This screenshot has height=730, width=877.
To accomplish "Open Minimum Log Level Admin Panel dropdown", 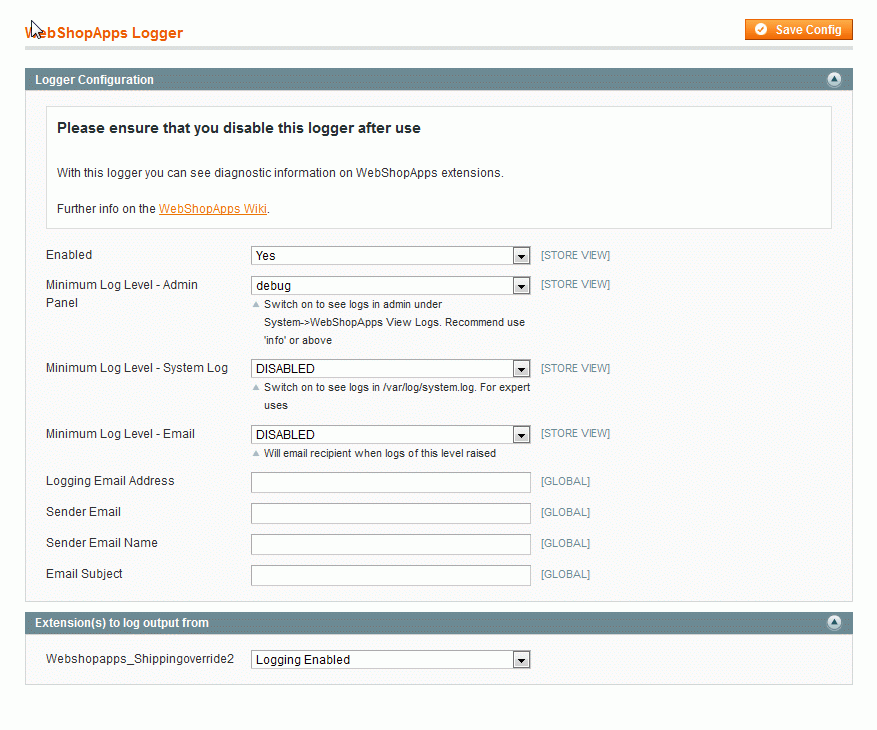I will (x=390, y=286).
